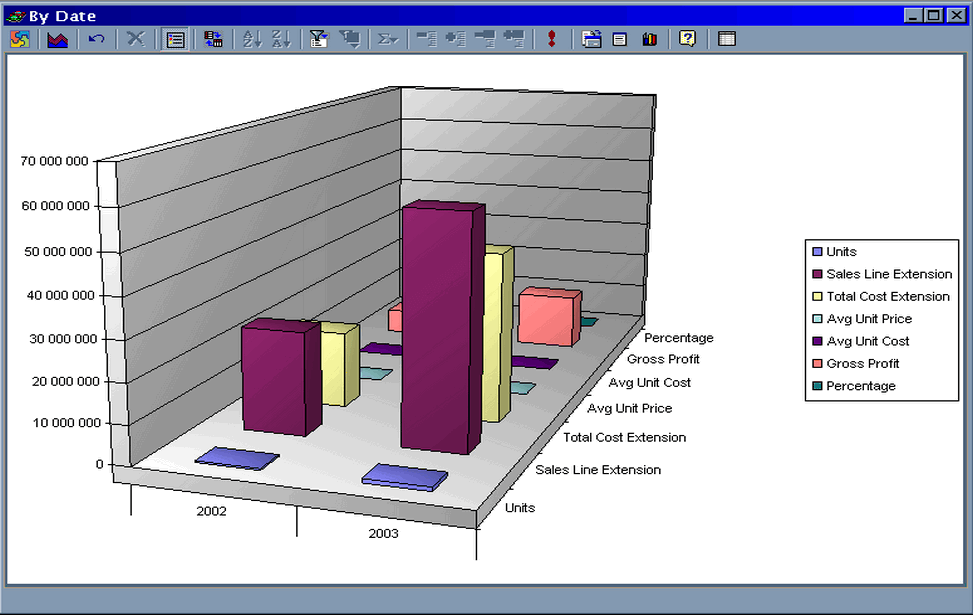The image size is (973, 615).
Task: Click the colored bar-chart report icon
Action: [649, 38]
